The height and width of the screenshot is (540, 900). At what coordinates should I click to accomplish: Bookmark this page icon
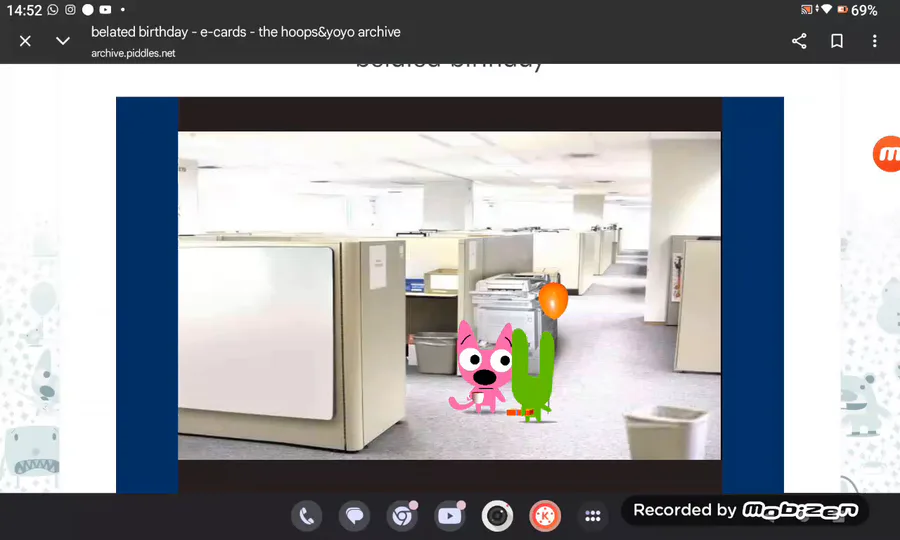837,41
